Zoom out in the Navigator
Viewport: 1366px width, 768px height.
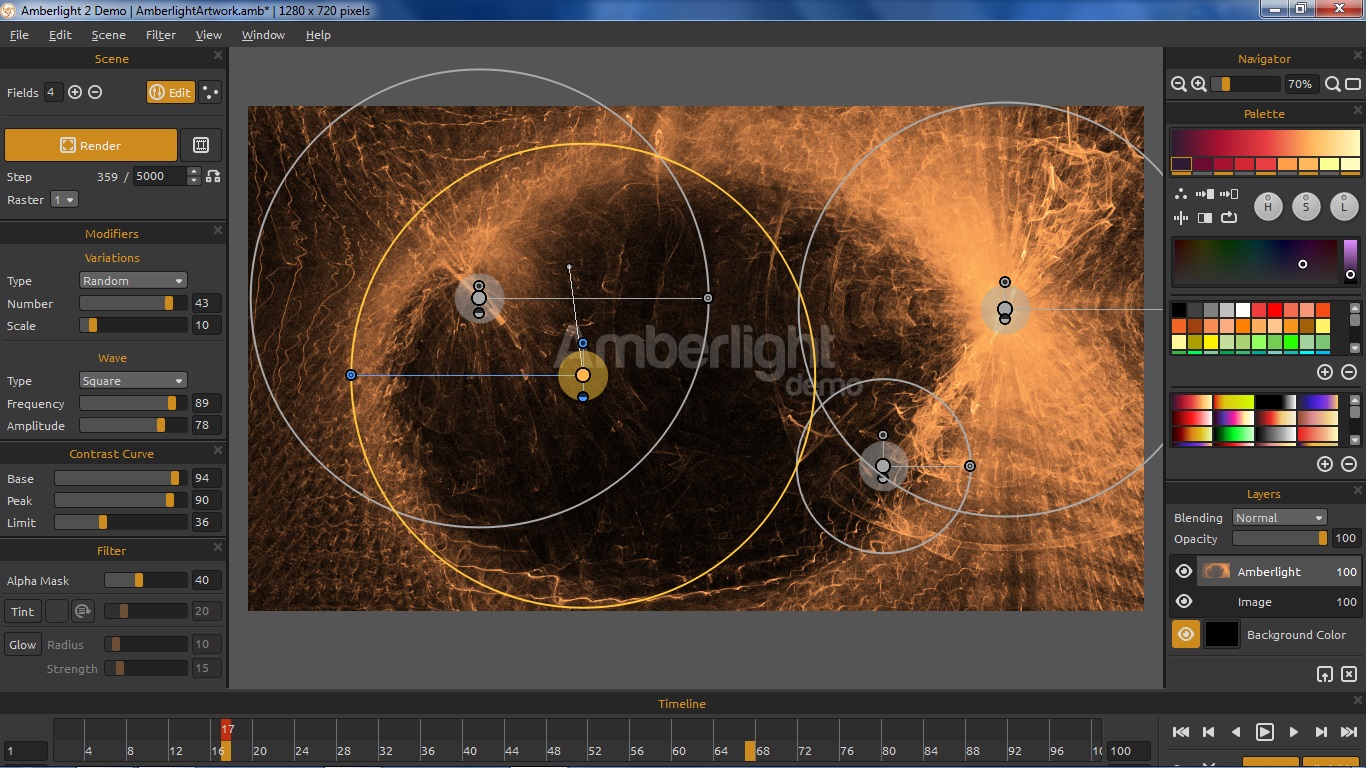(1179, 85)
